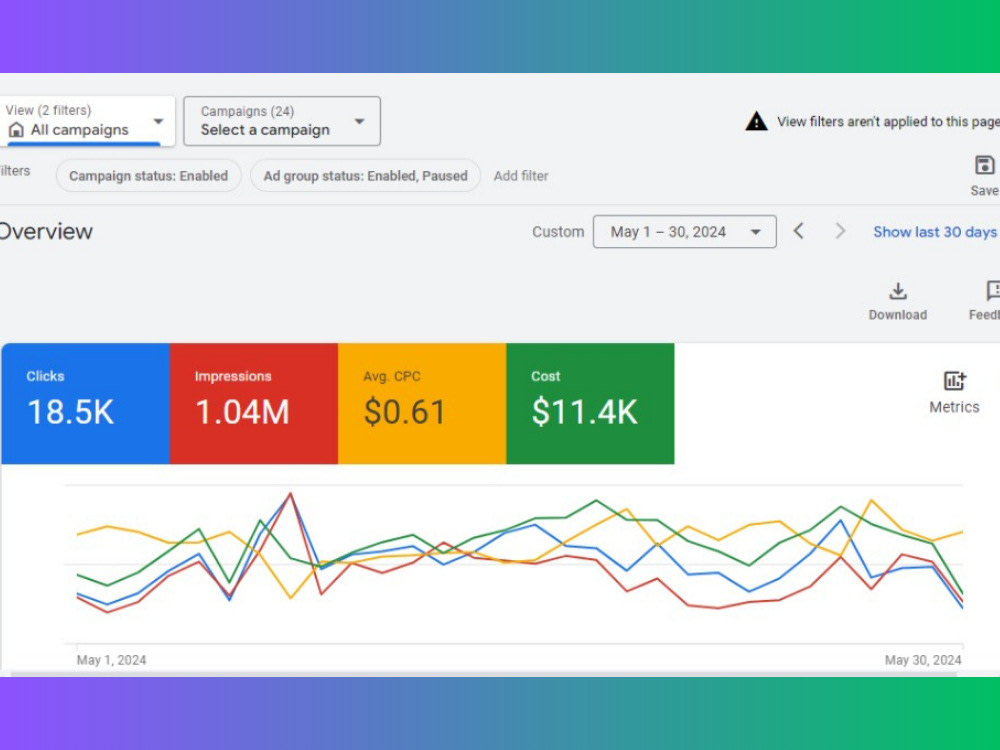Remove or edit Campaign status: Enabled filter
The image size is (1000, 750).
coord(149,175)
